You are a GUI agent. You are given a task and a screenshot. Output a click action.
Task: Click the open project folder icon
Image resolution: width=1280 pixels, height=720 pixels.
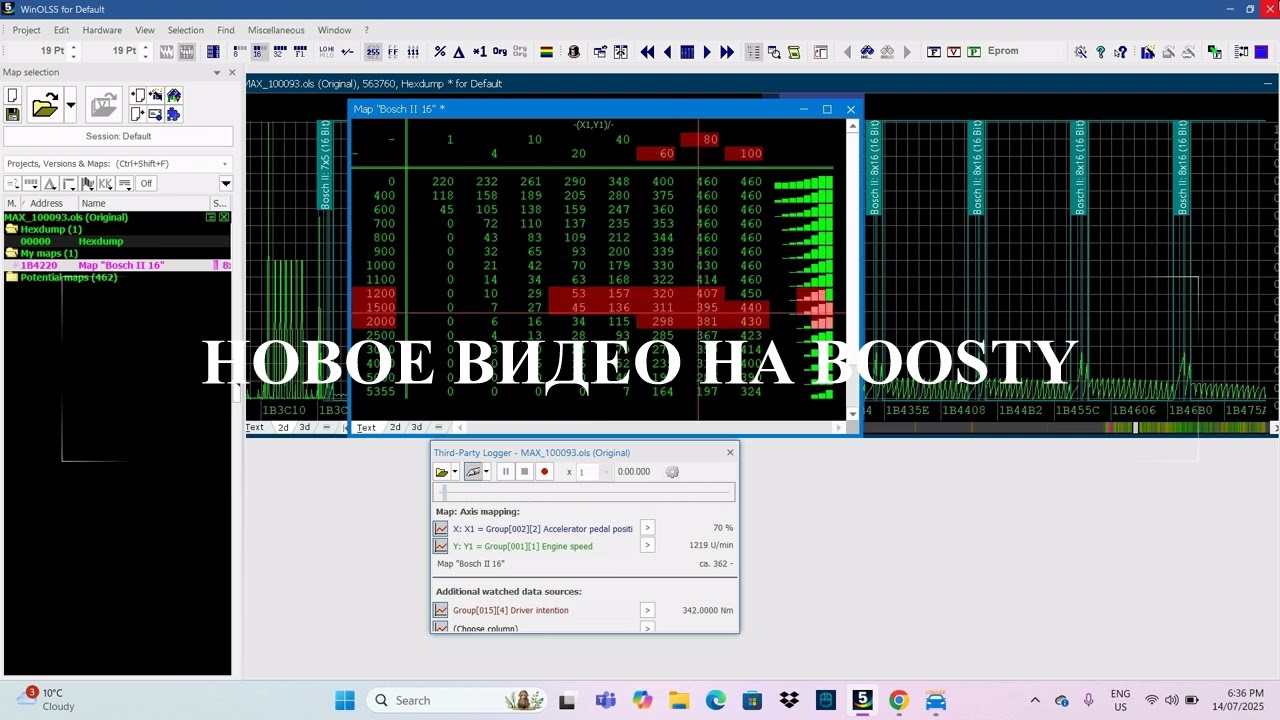45,105
